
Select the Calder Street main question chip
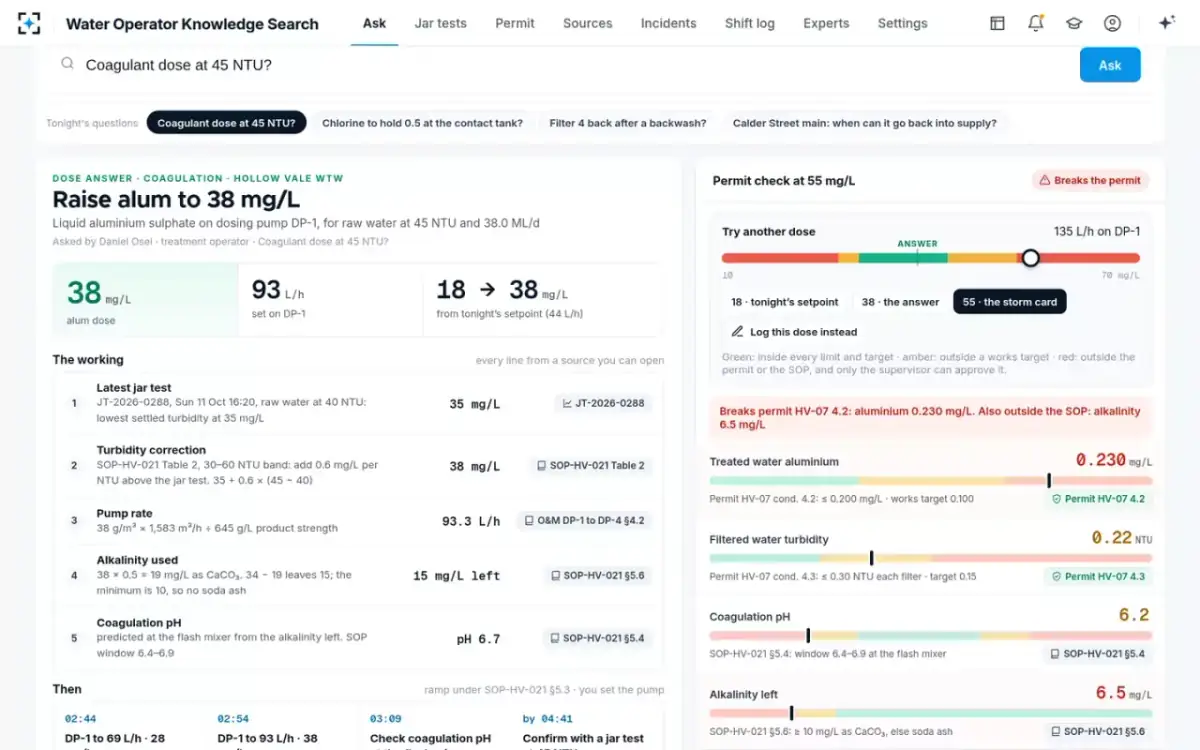point(865,123)
